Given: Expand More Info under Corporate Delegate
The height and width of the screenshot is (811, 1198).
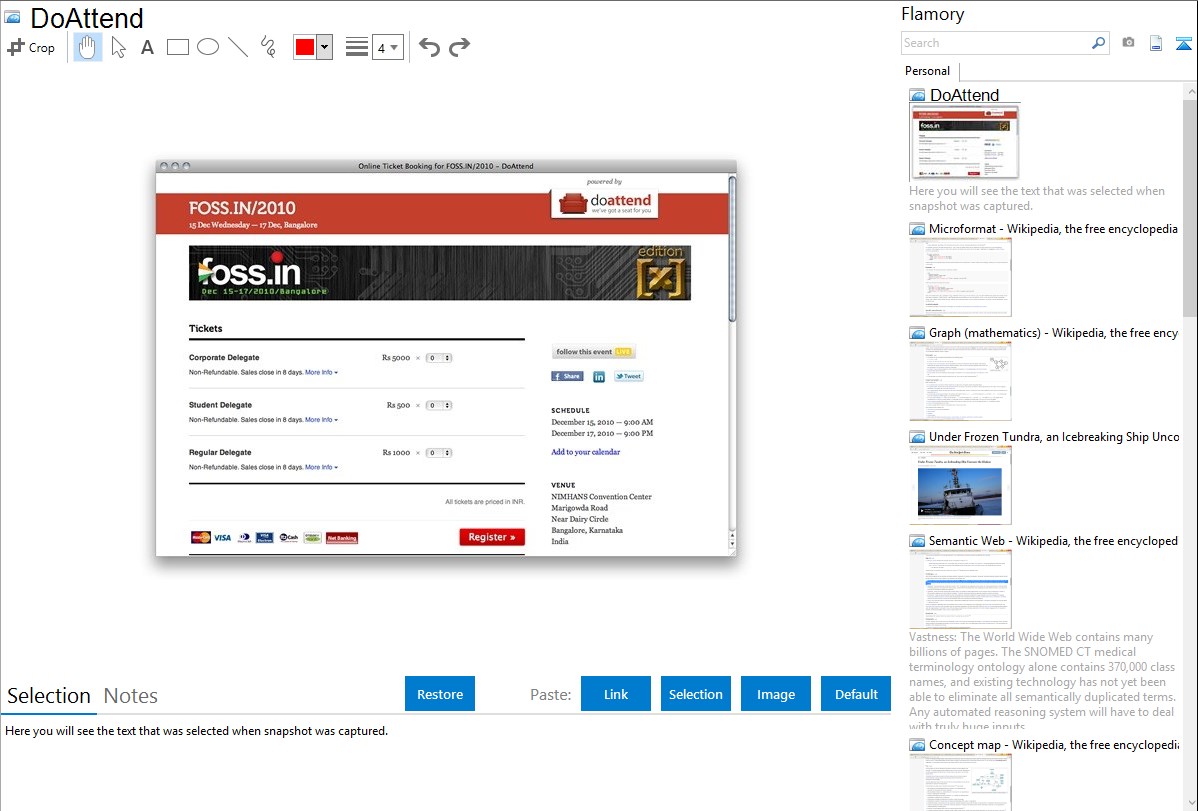Looking at the screenshot, I should pyautogui.click(x=321, y=372).
